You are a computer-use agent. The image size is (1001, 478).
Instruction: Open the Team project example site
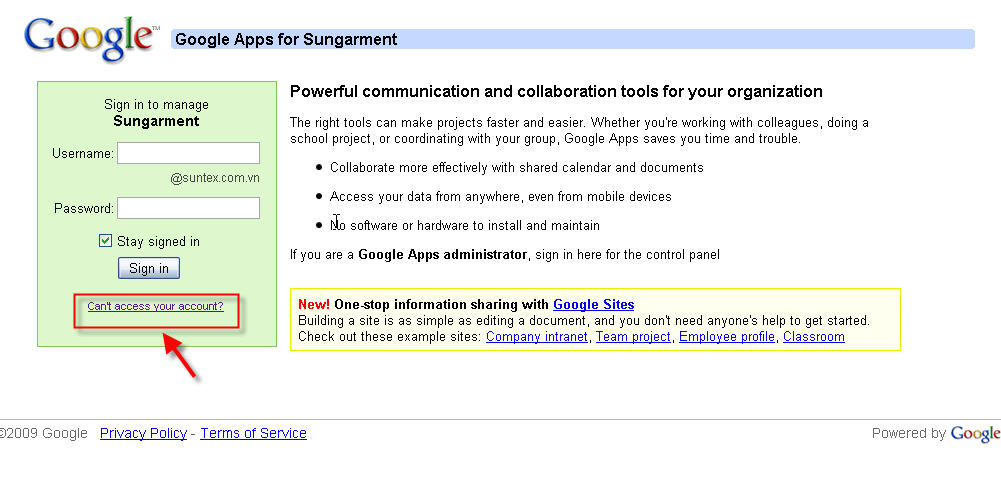coord(633,336)
